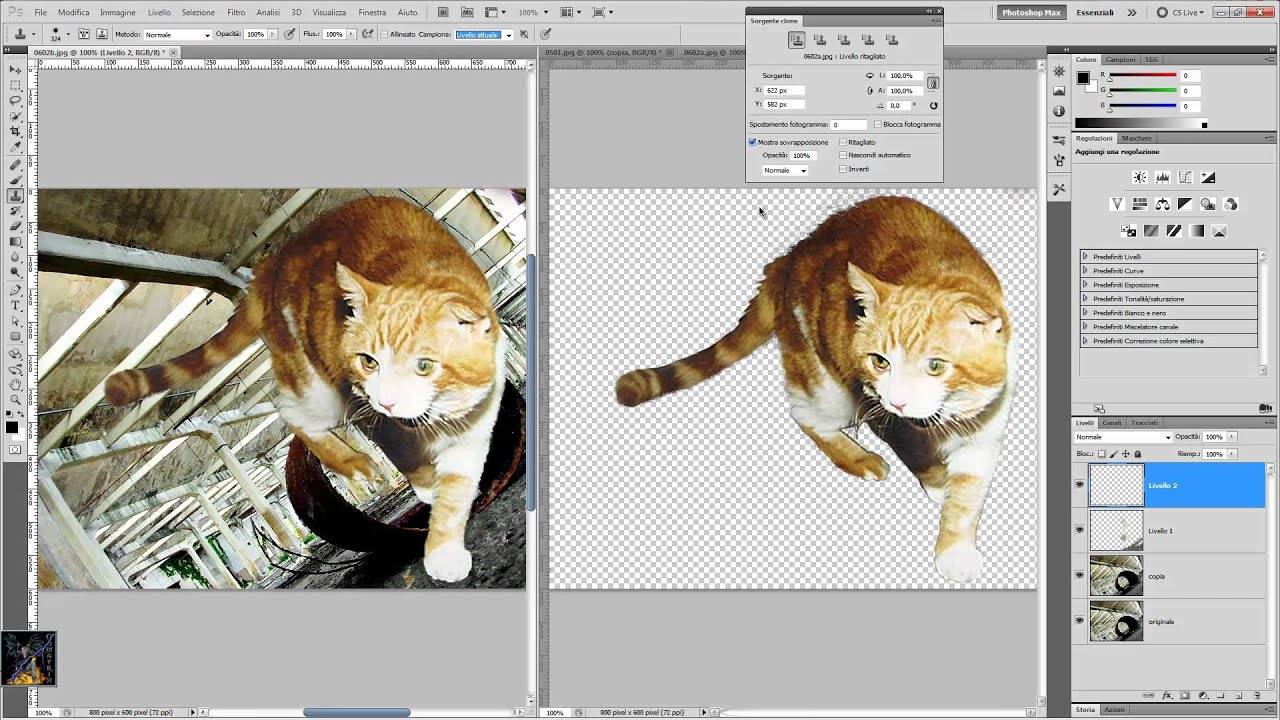Screen dimensions: 1280x720
Task: Select the copia layer thumbnail
Action: [1116, 576]
